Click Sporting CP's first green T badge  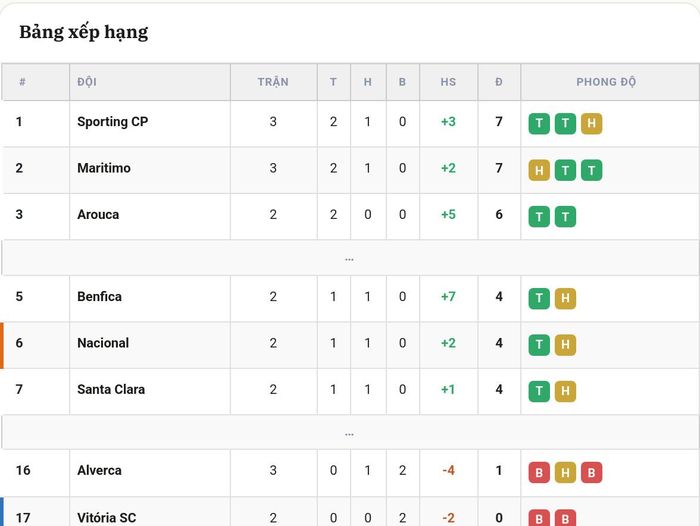click(x=539, y=124)
